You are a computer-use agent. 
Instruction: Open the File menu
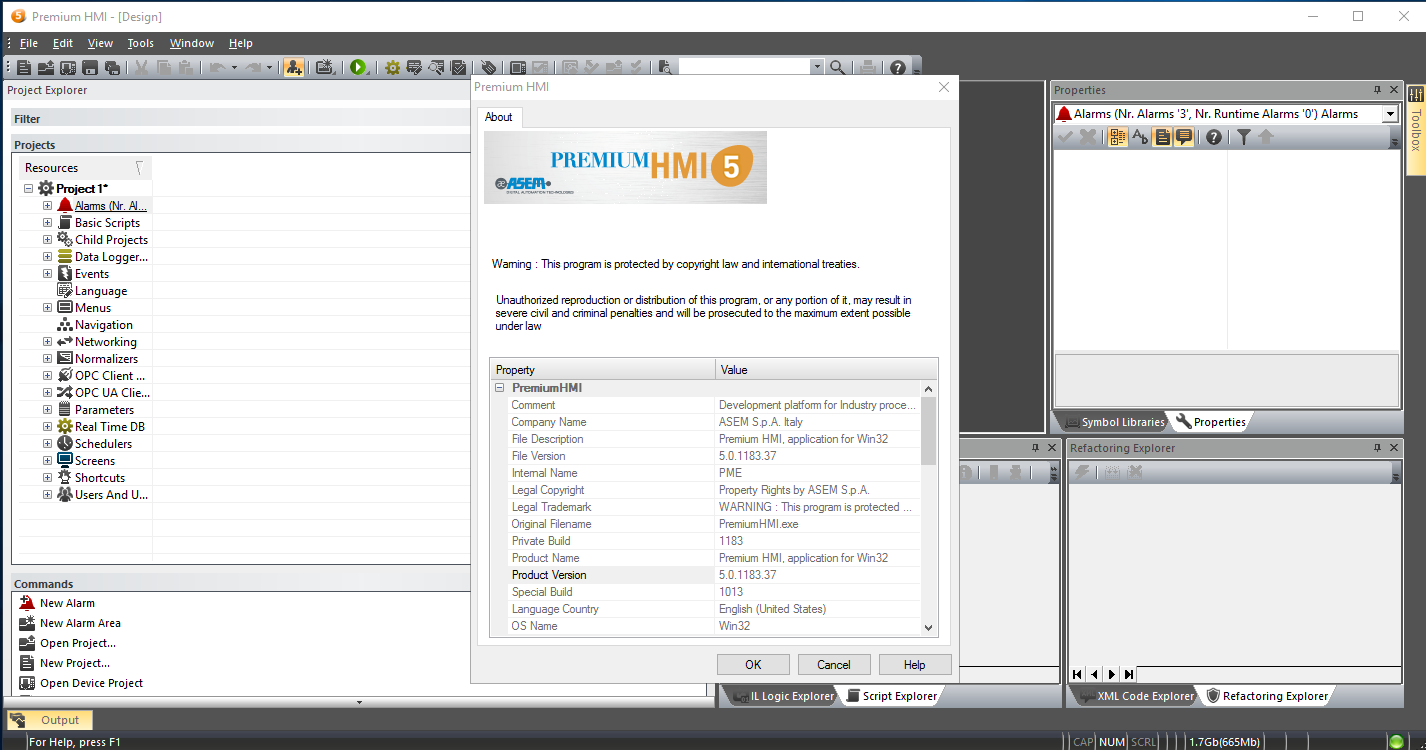coord(29,43)
